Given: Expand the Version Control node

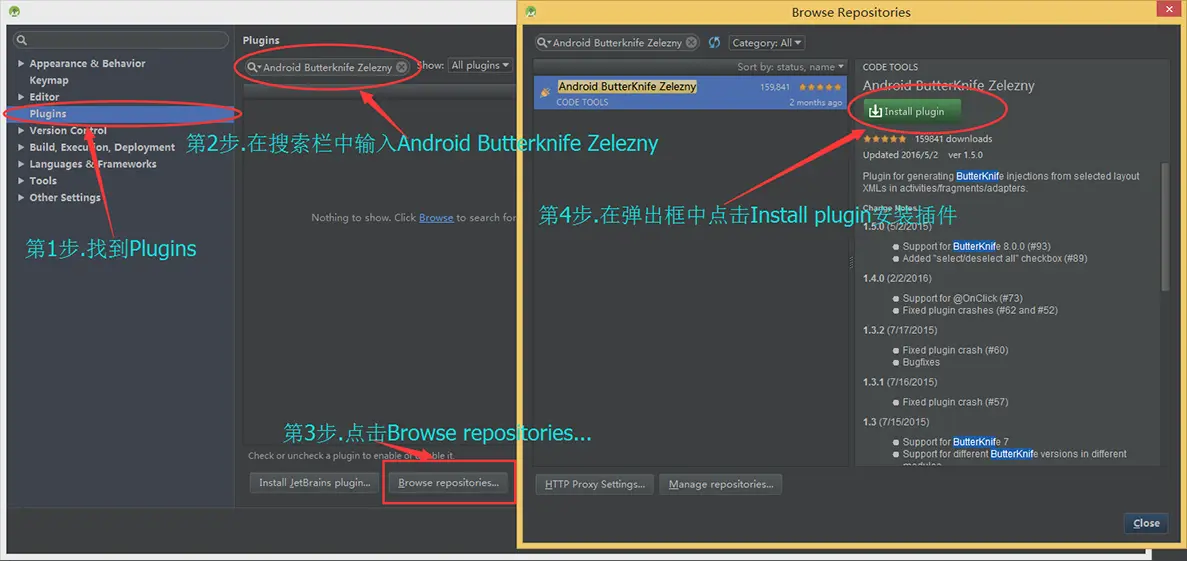Looking at the screenshot, I should tap(21, 130).
